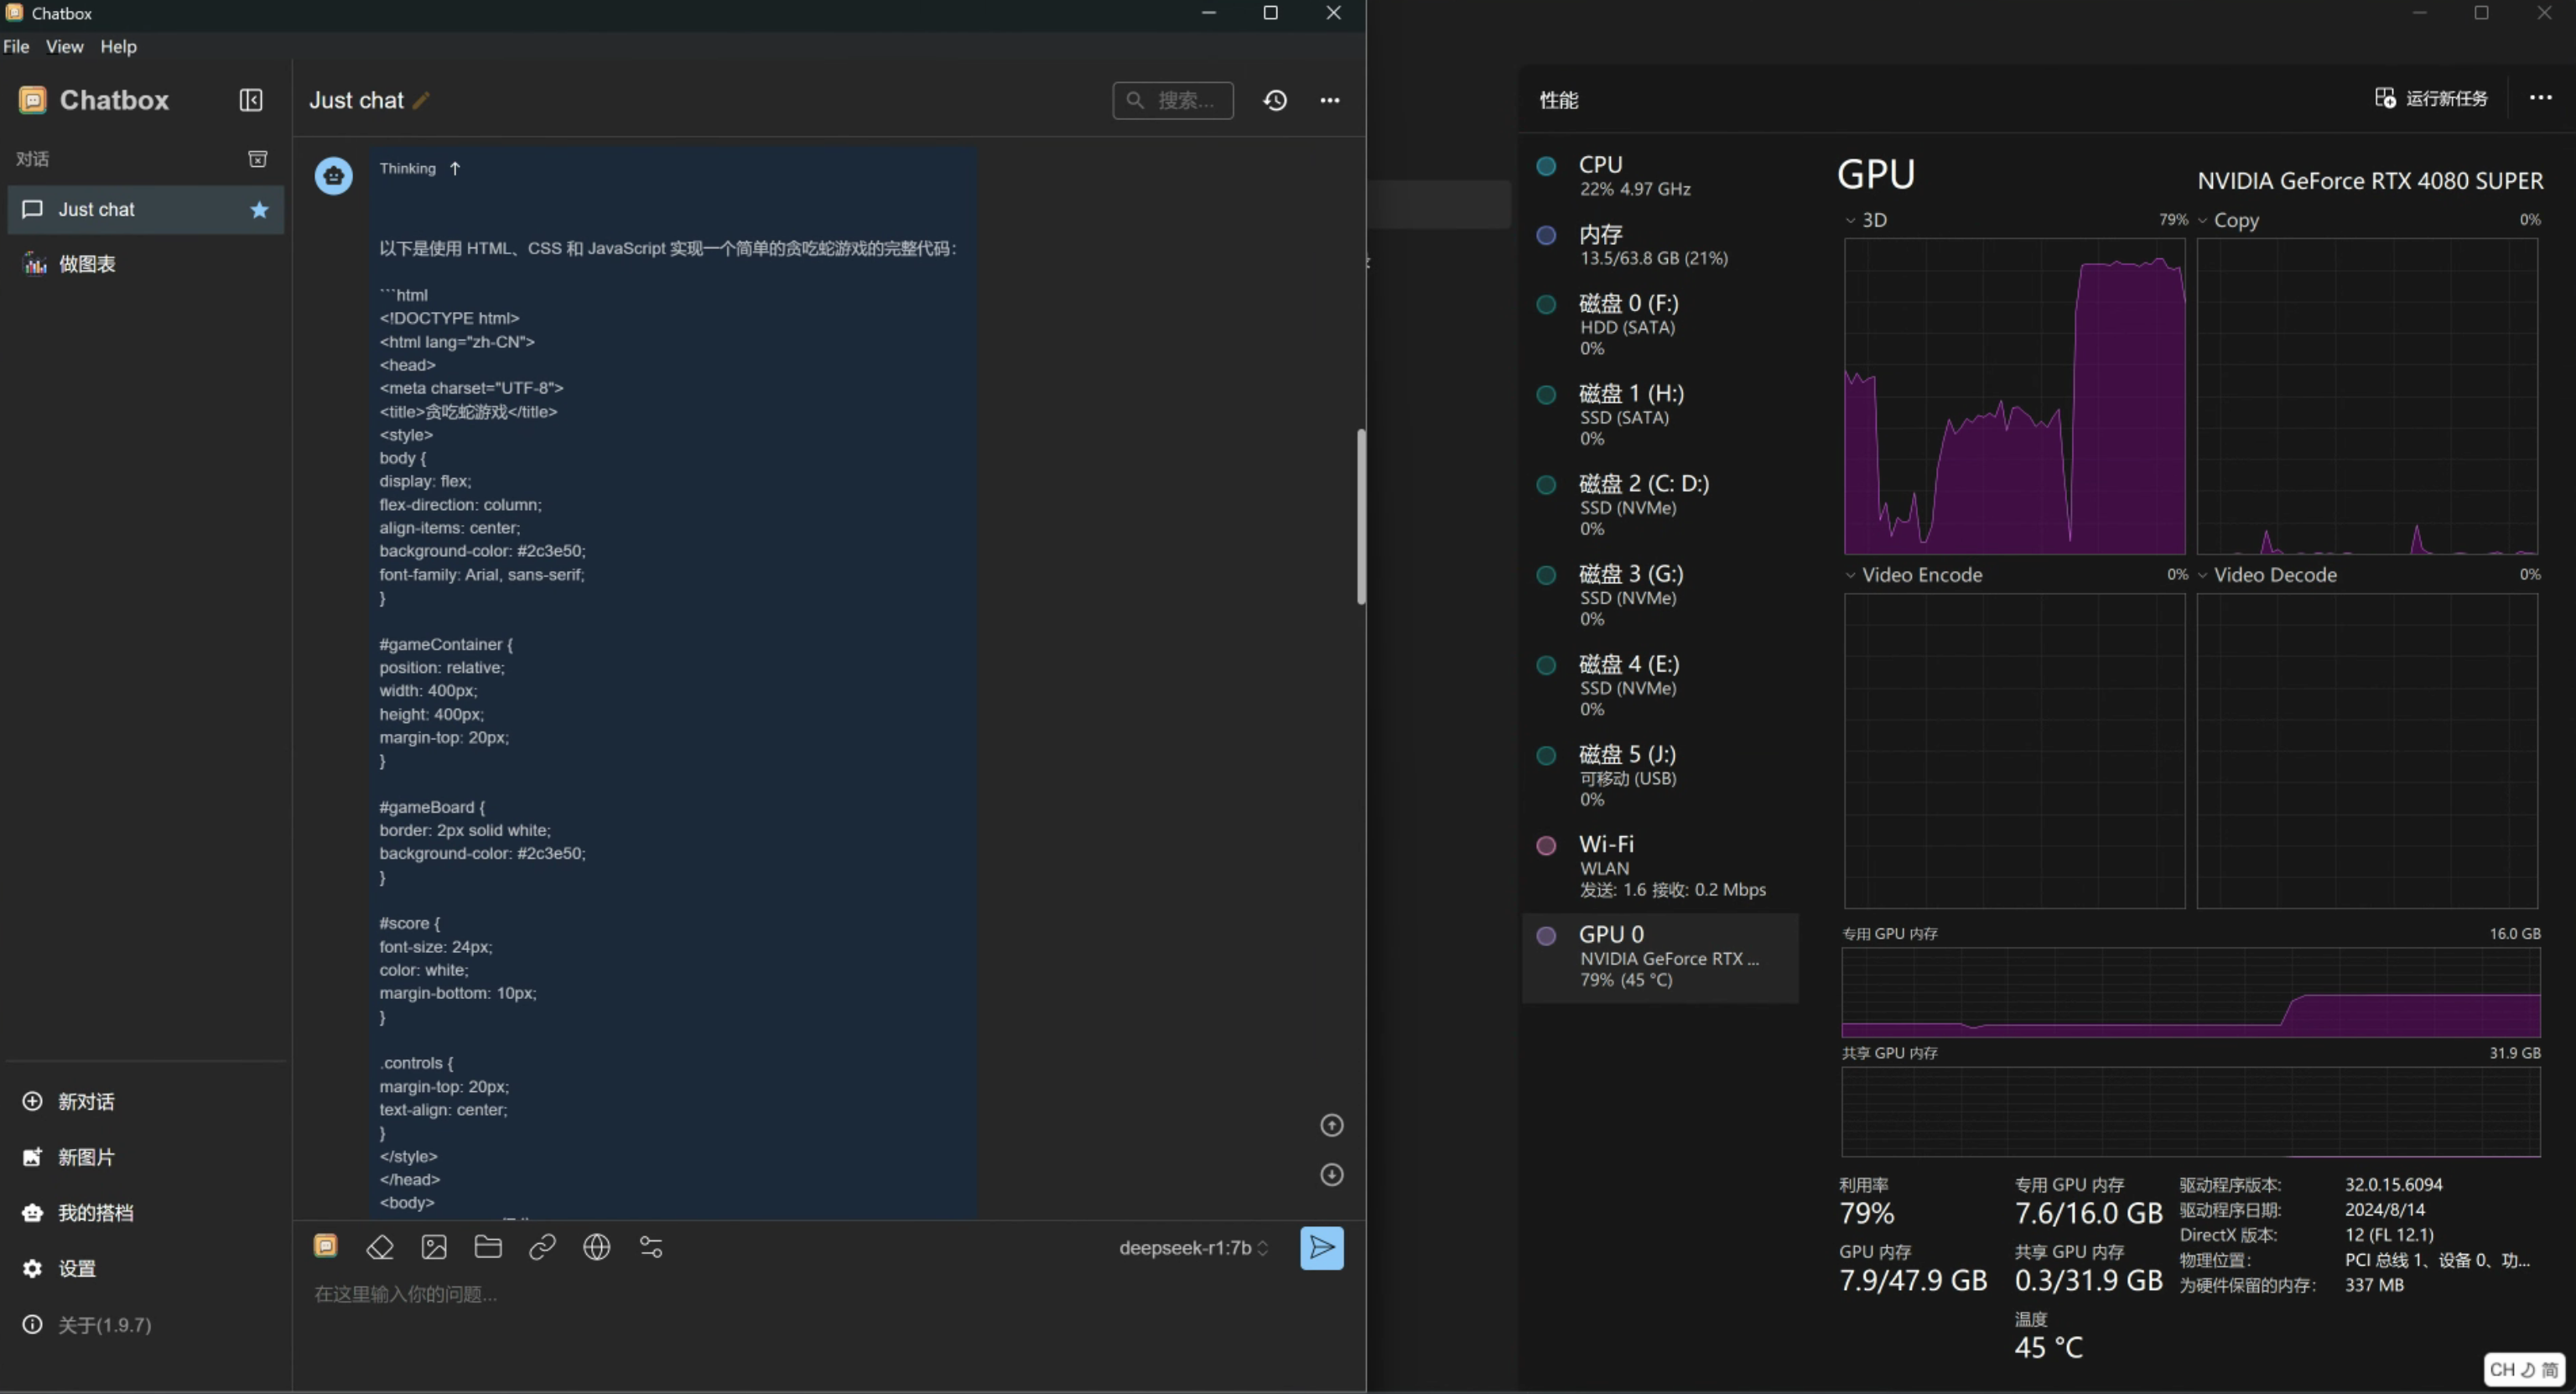The image size is (2576, 1394).
Task: Click the folder icon to attach file
Action: [488, 1247]
